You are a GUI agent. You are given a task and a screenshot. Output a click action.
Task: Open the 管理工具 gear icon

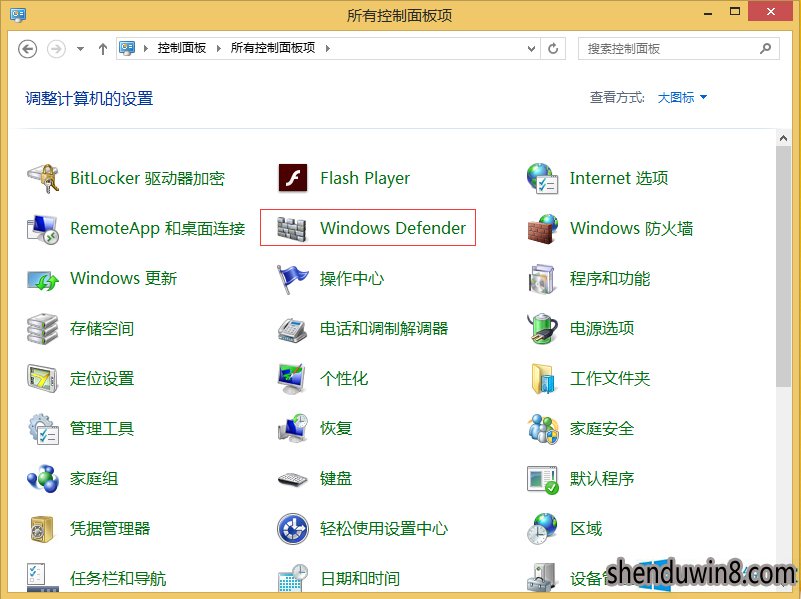43,428
